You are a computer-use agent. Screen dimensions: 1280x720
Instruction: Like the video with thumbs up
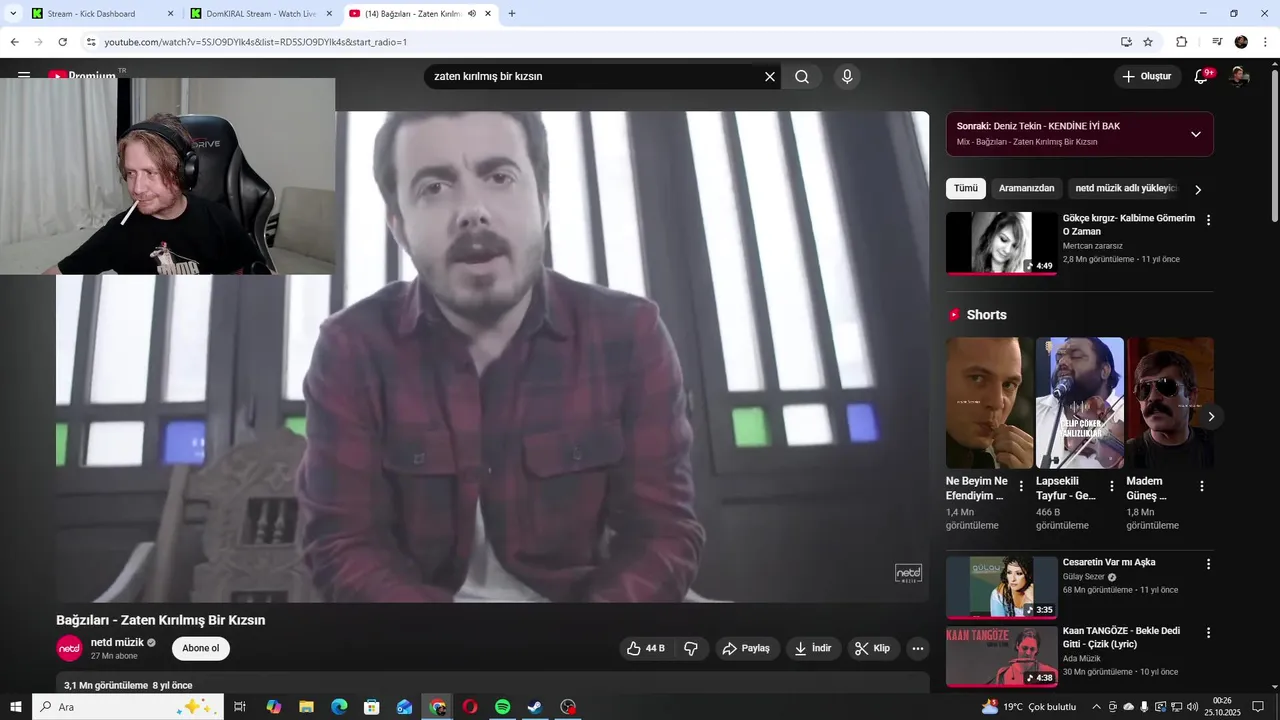point(646,648)
